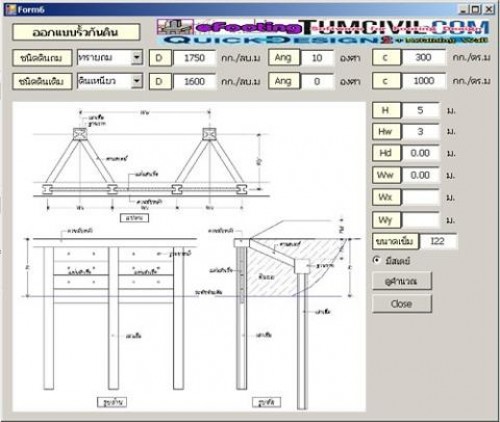Click the Close button
The height and width of the screenshot is (422, 500).
[402, 304]
